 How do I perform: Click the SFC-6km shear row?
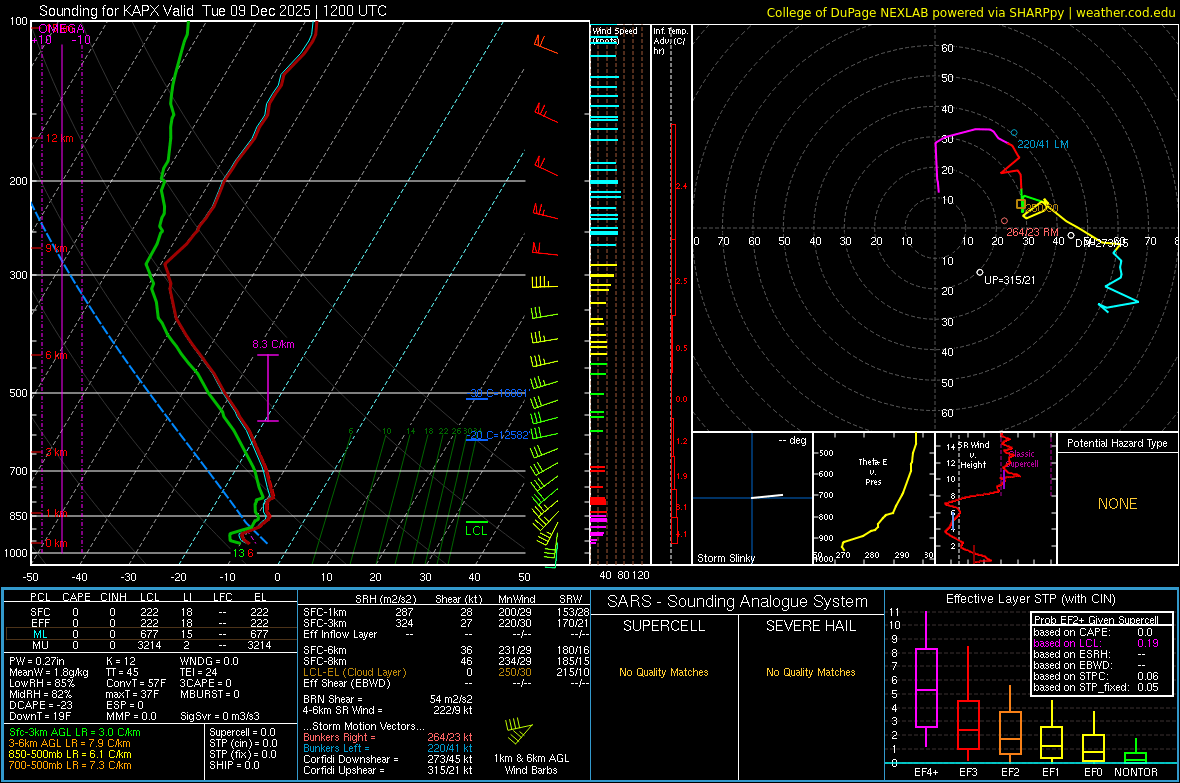(446, 650)
